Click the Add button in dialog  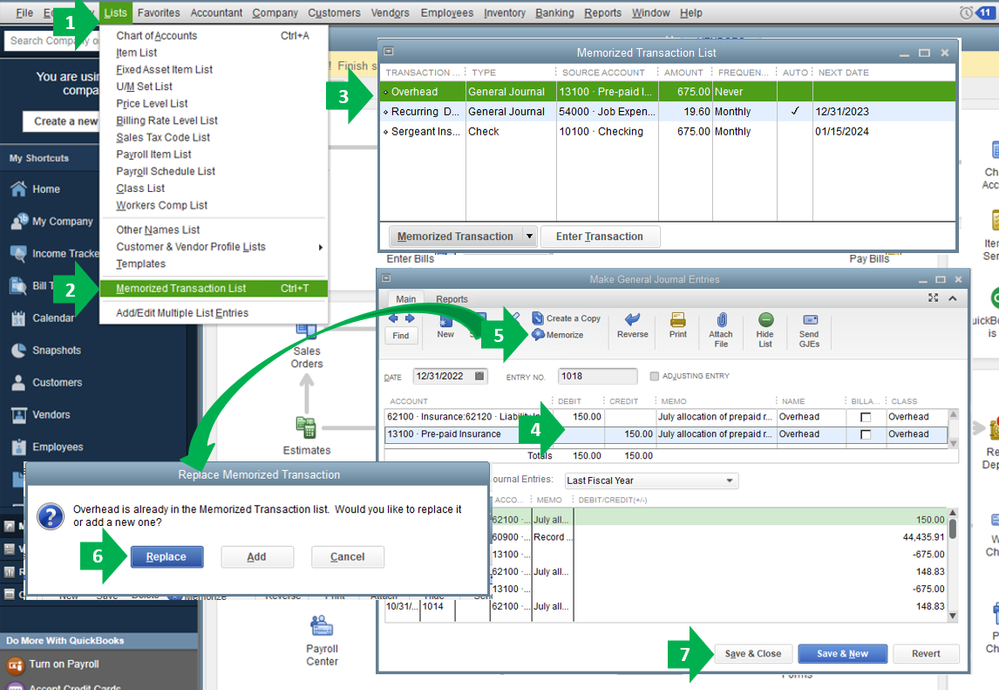(257, 557)
